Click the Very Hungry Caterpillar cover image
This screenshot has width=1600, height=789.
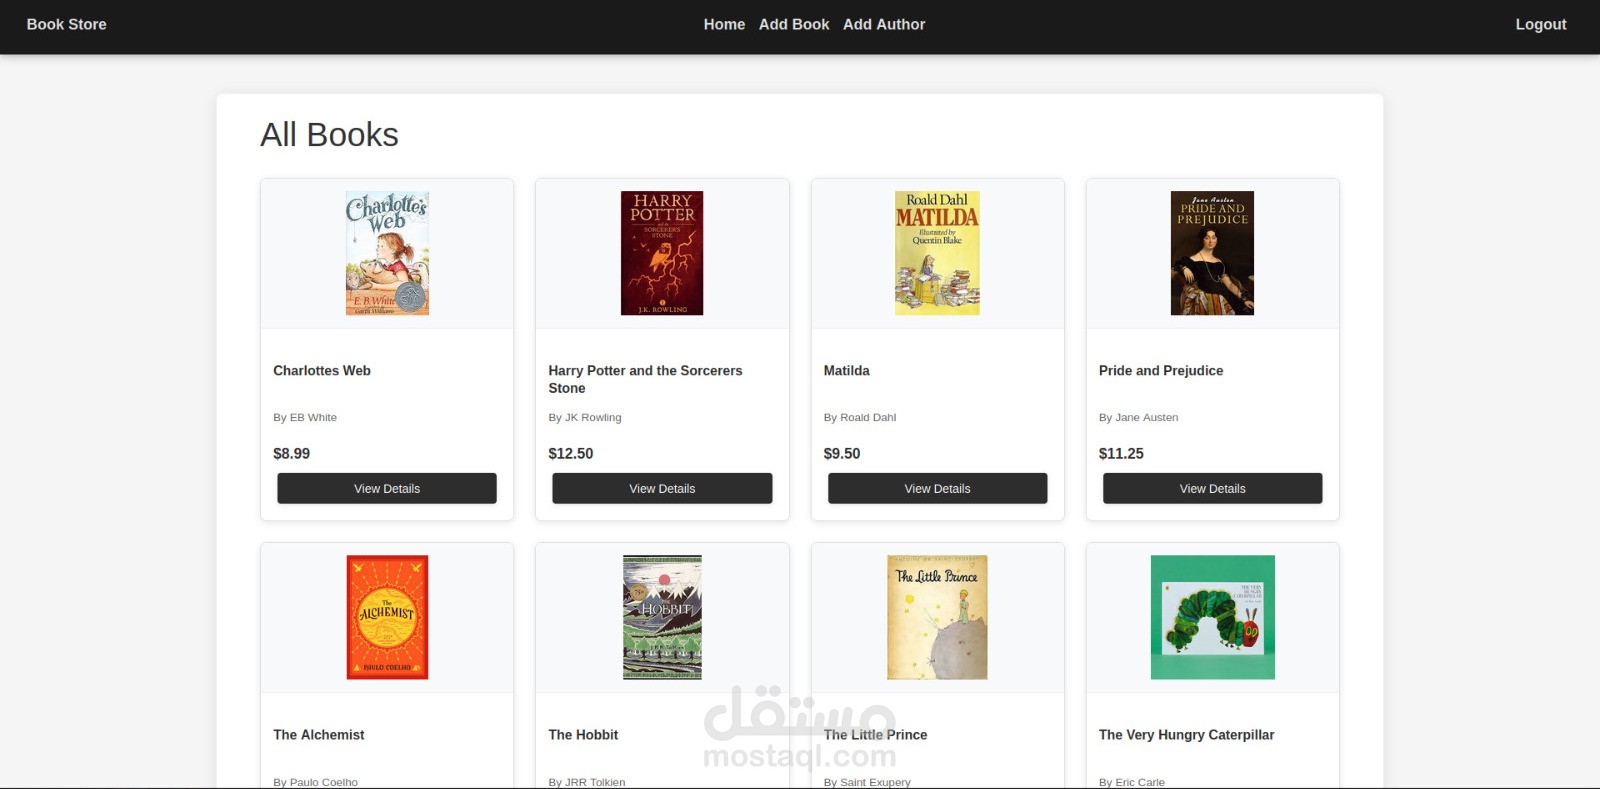point(1212,617)
